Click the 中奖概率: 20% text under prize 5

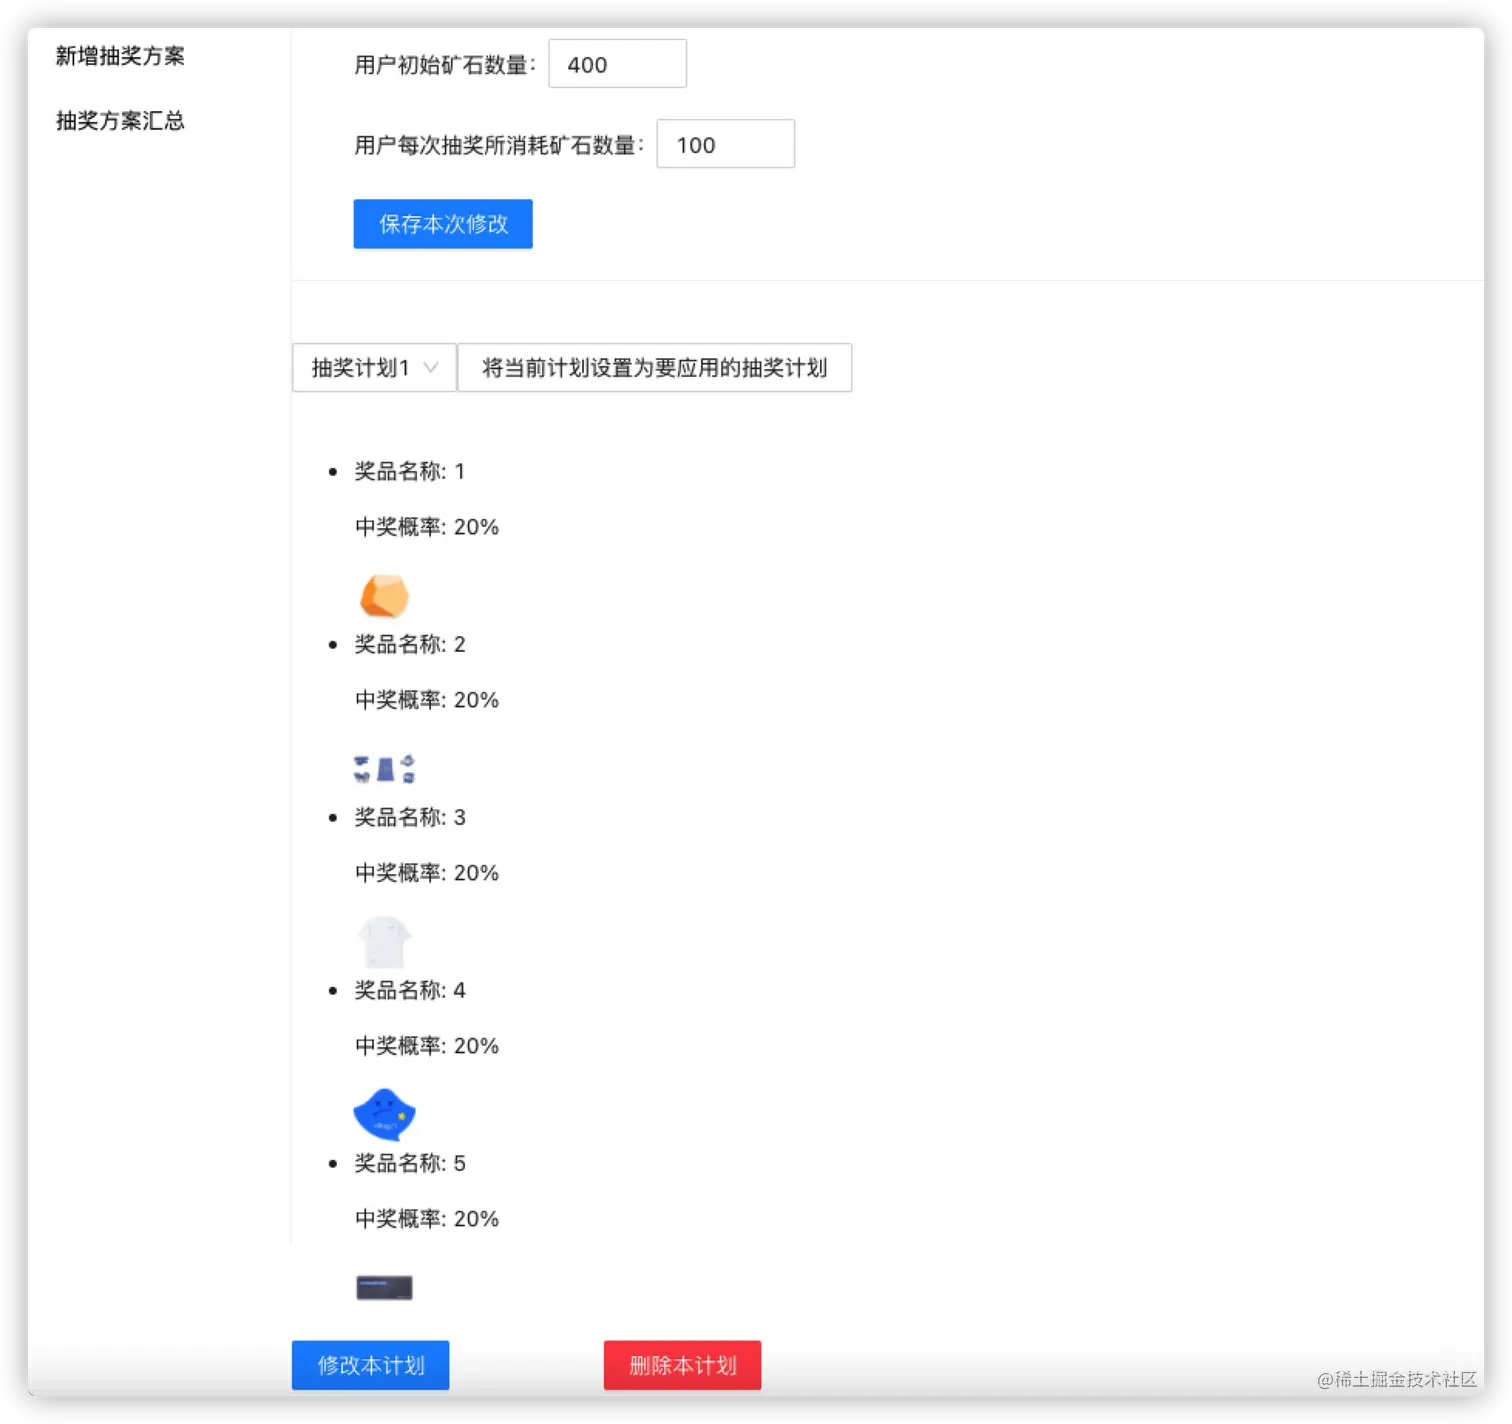click(425, 1218)
